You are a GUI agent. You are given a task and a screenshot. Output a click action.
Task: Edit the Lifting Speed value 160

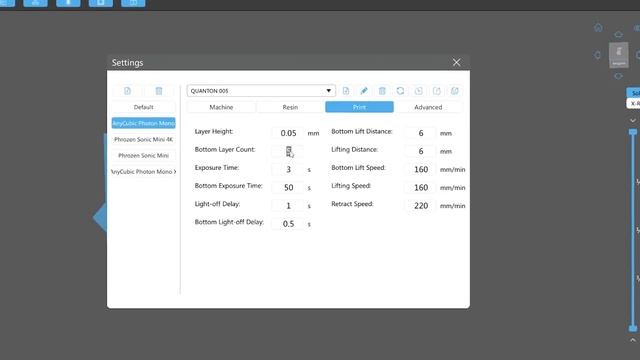click(x=421, y=187)
